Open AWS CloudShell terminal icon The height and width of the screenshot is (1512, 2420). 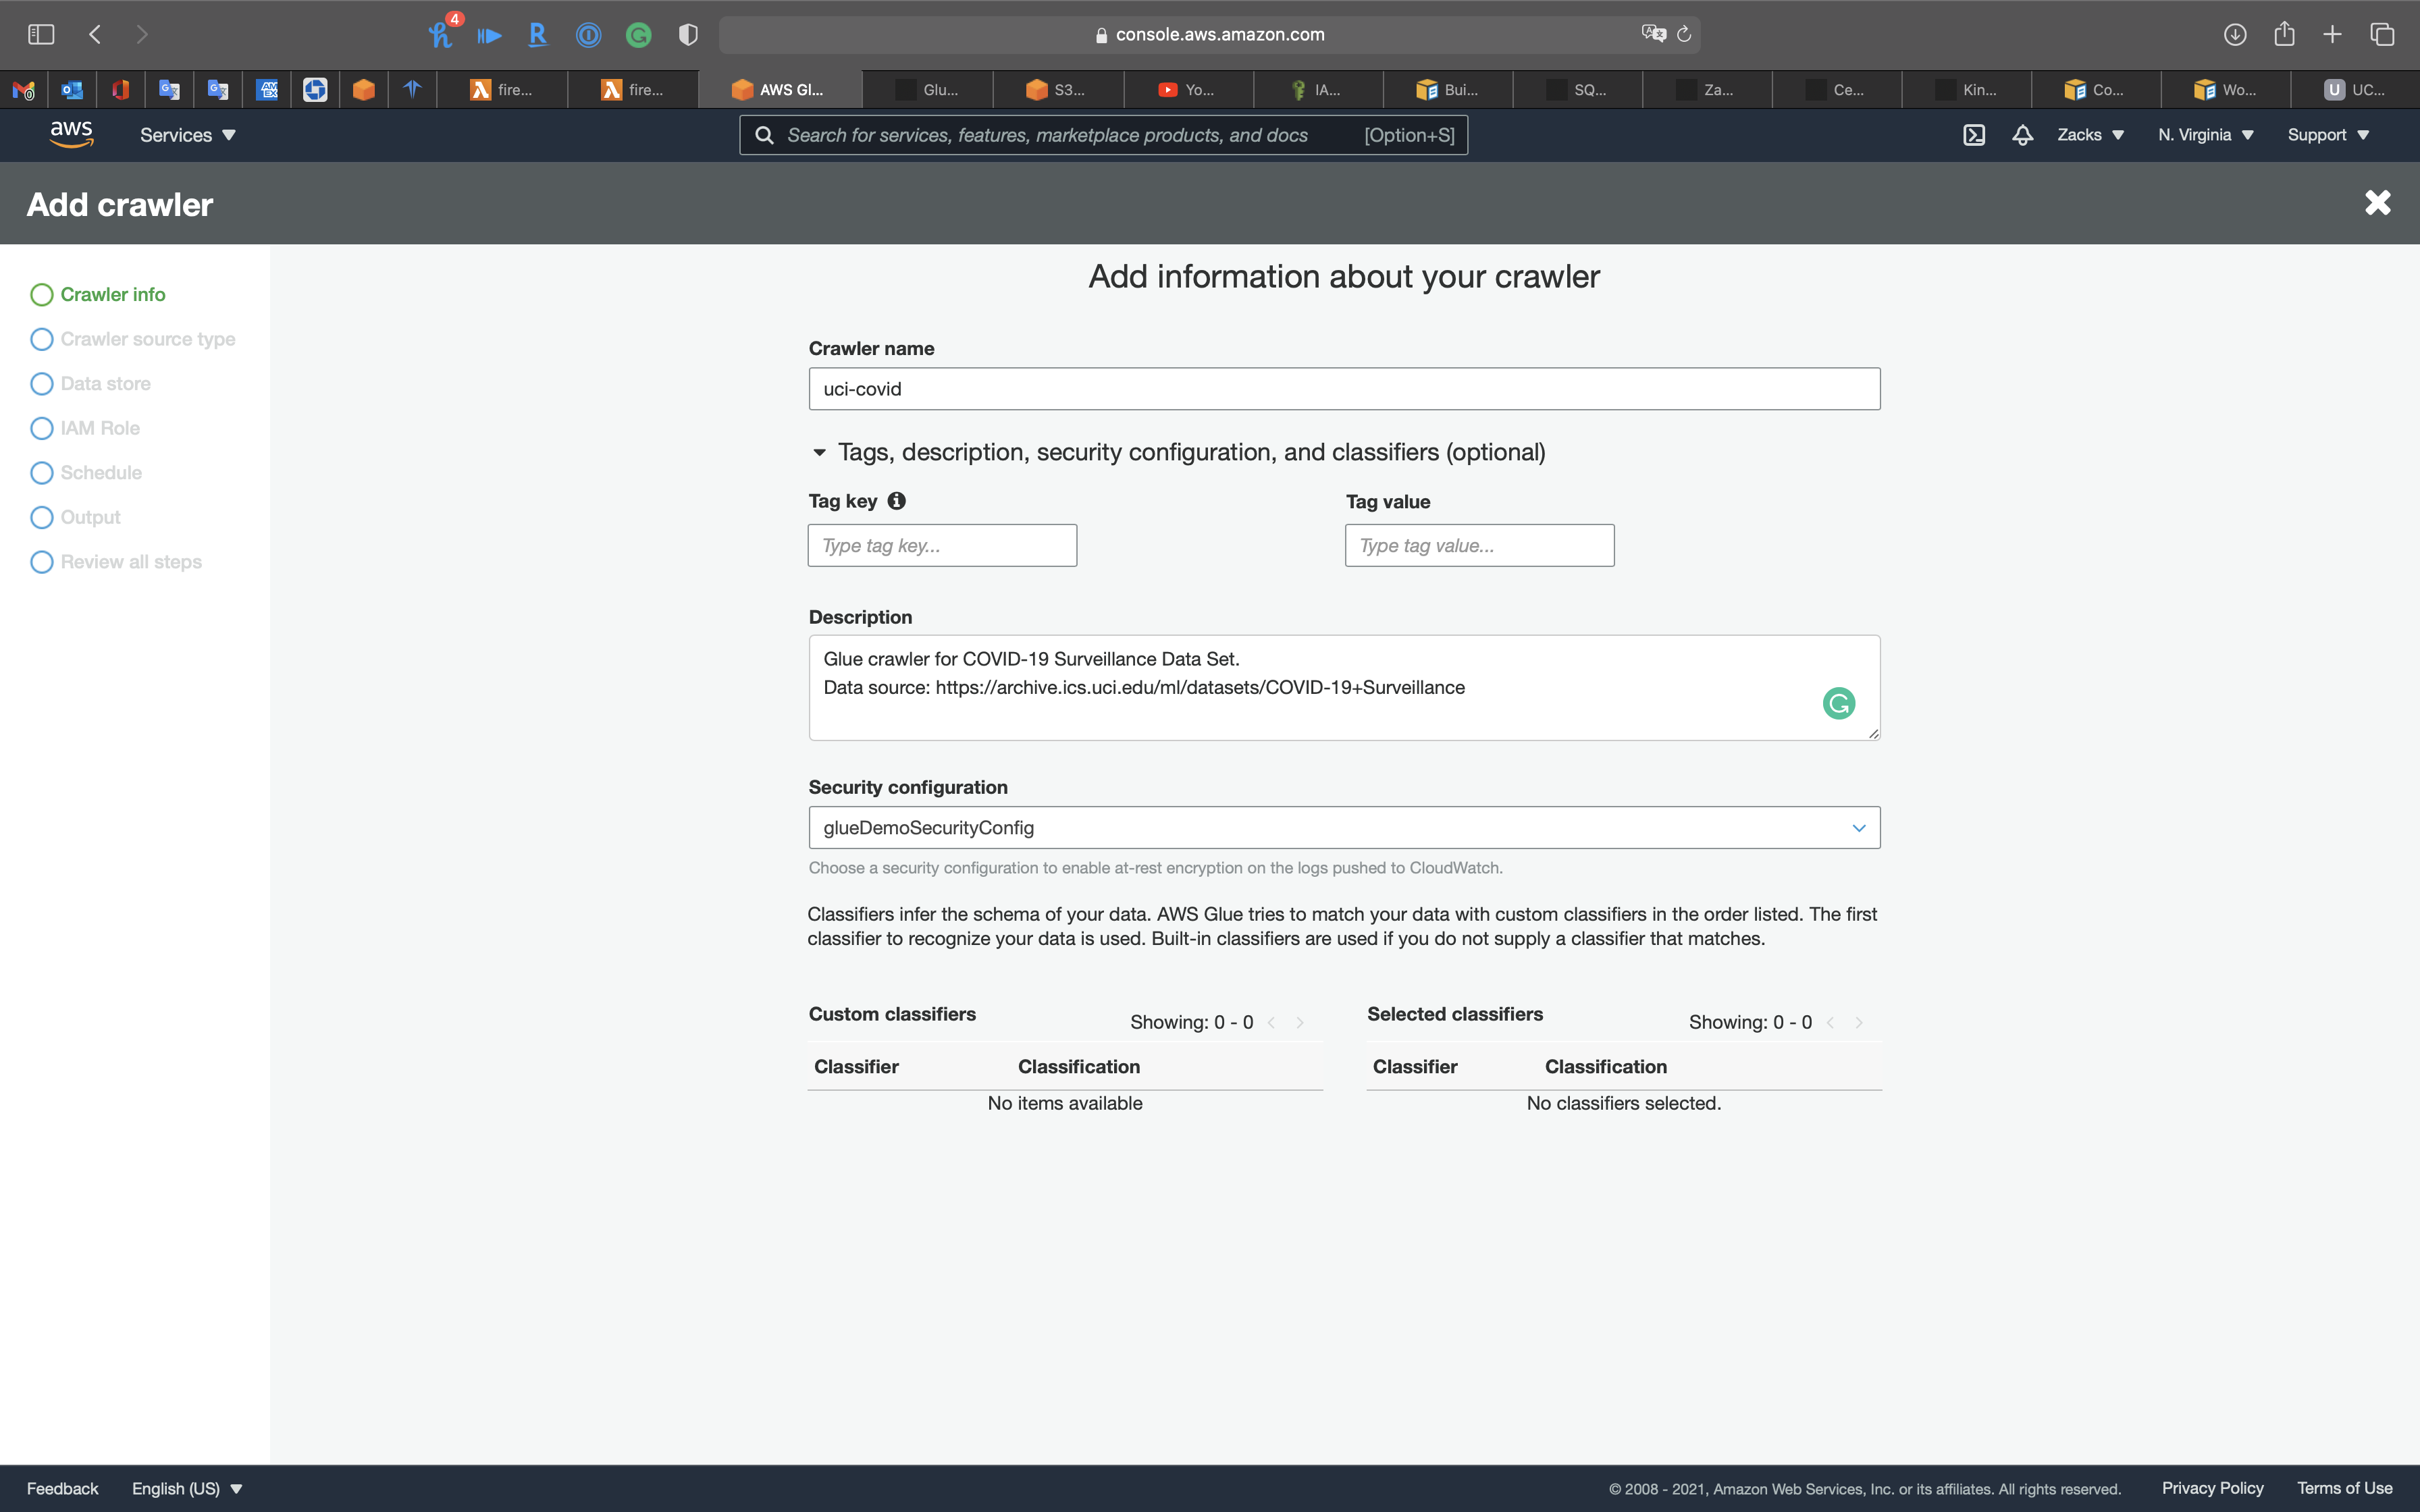1973,135
